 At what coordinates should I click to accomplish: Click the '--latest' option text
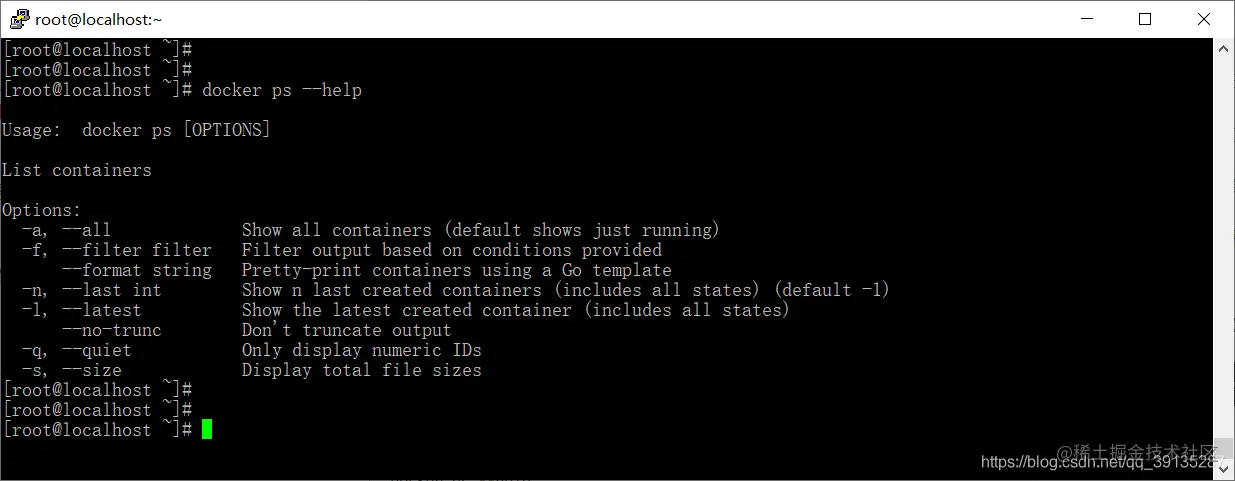[102, 310]
